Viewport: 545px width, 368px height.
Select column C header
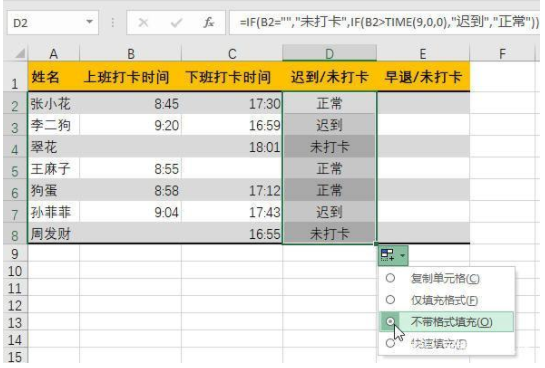pos(232,54)
